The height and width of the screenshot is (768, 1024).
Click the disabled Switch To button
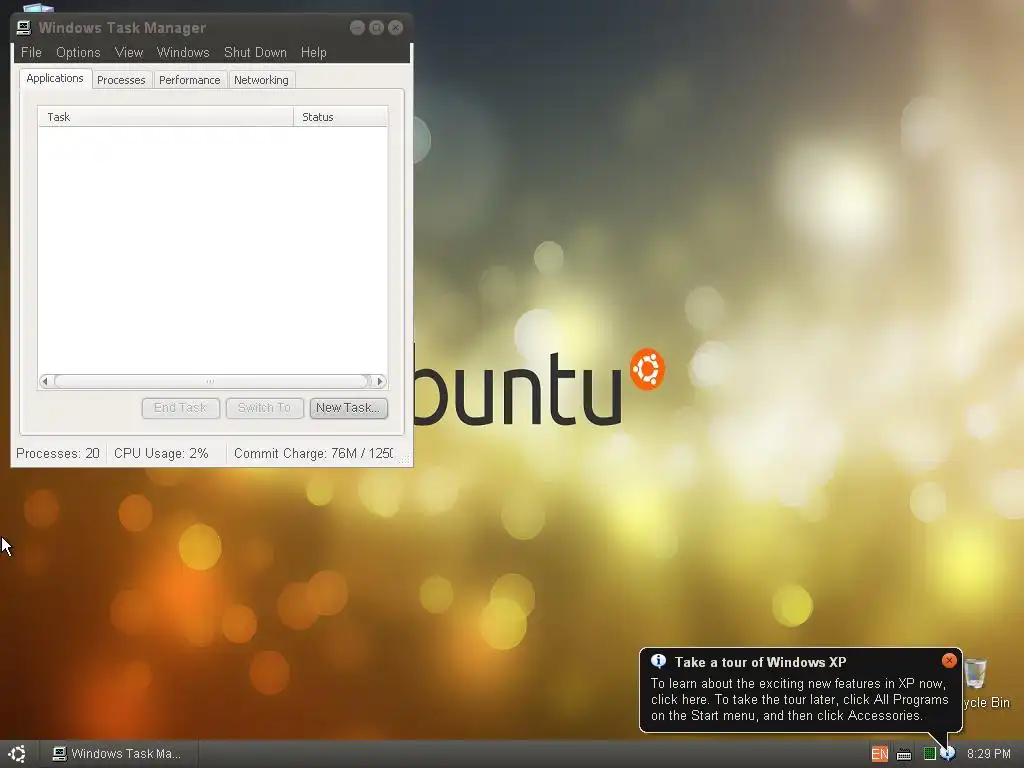(x=264, y=408)
